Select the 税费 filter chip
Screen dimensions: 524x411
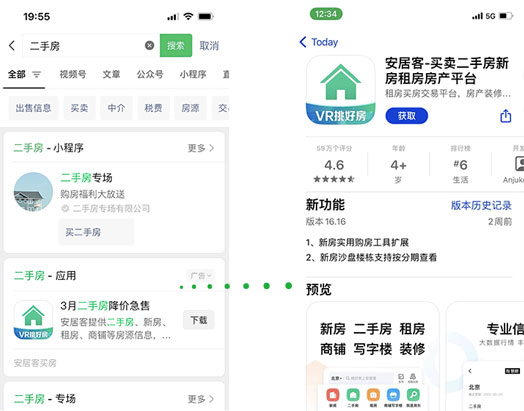pyautogui.click(x=153, y=108)
